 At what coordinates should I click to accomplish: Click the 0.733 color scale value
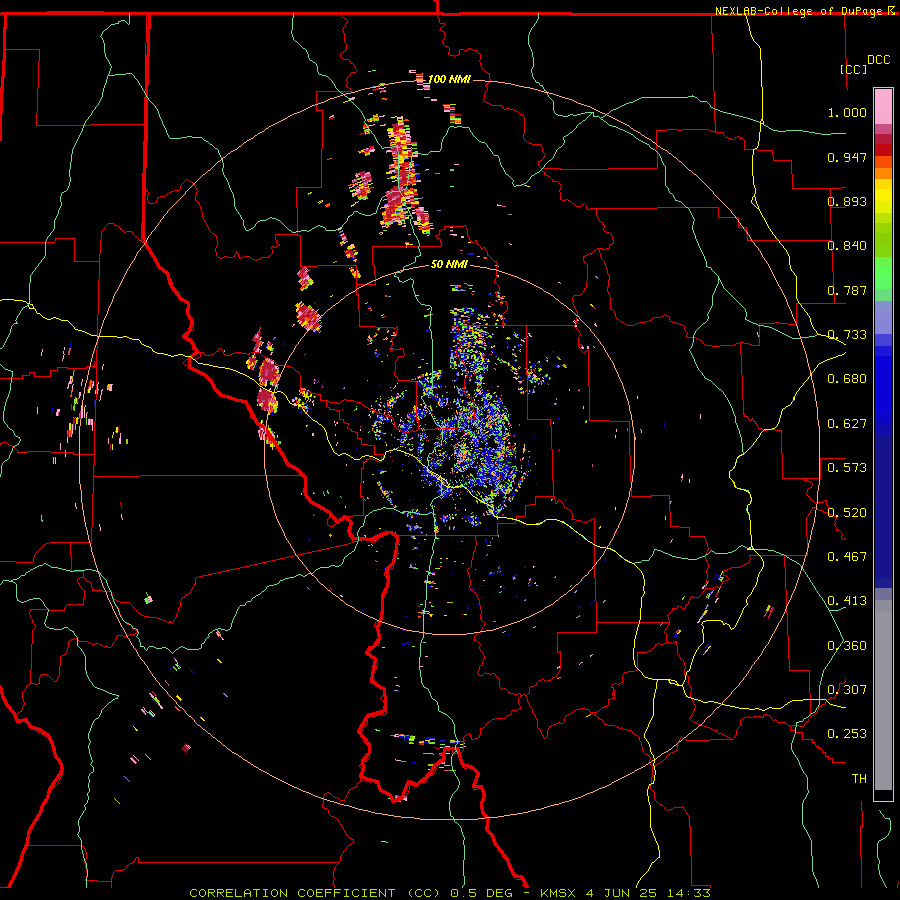tap(847, 335)
